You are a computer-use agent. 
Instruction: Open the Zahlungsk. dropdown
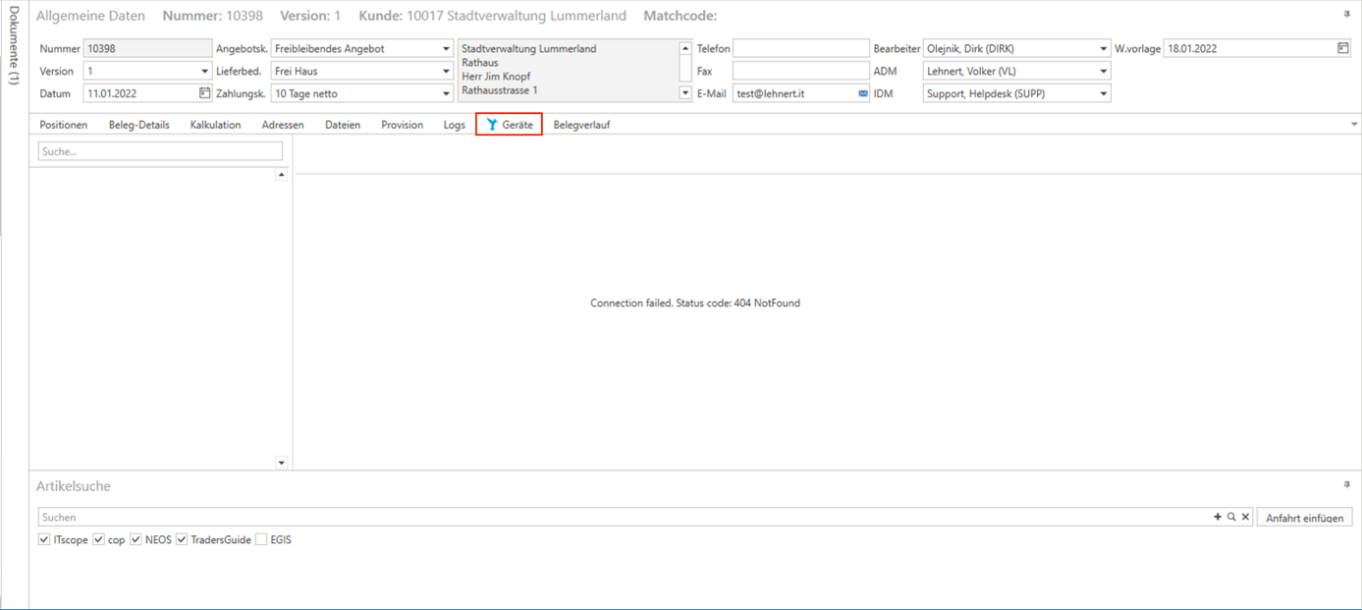[446, 94]
